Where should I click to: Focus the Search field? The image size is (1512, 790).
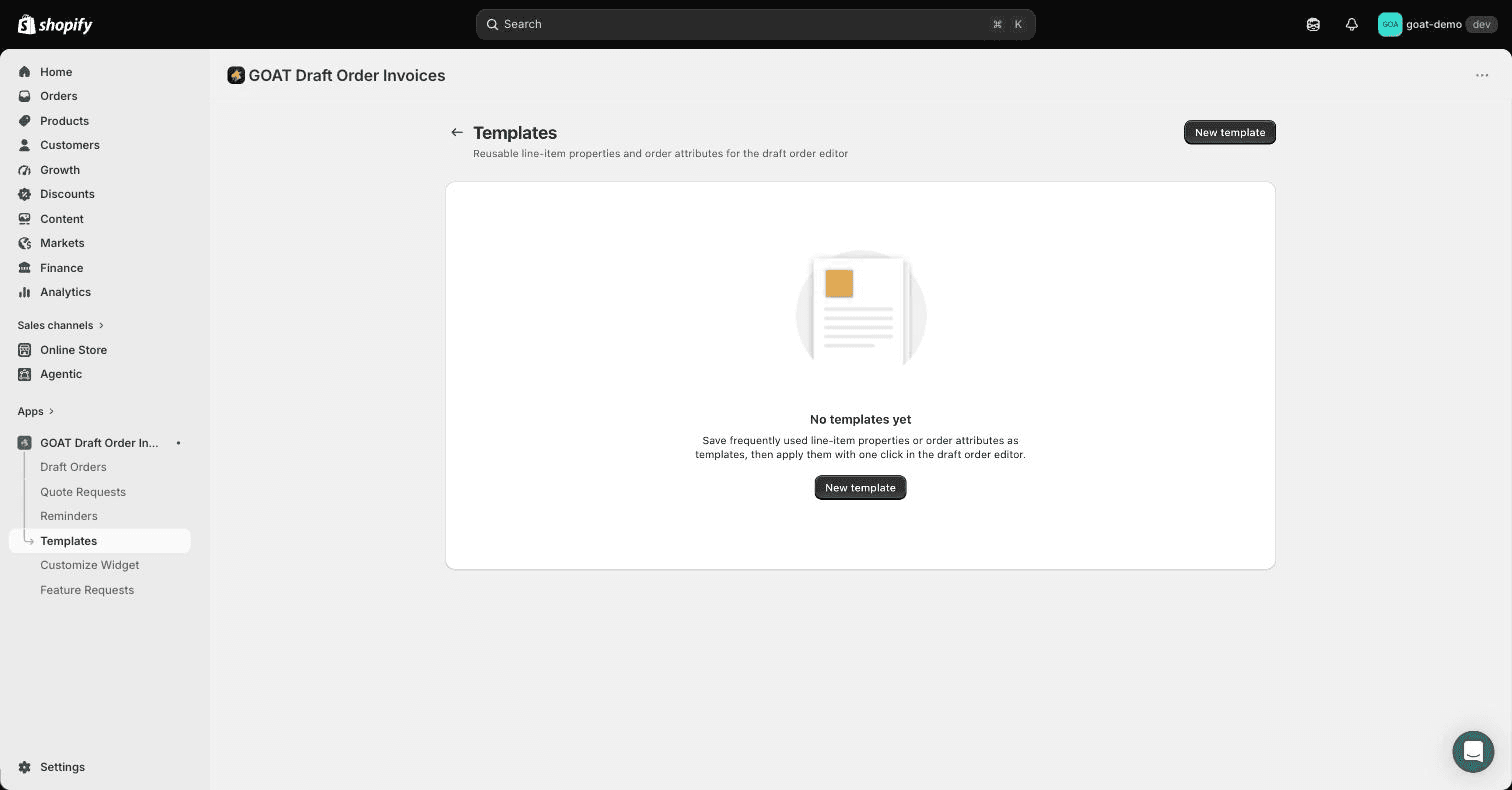(x=755, y=24)
